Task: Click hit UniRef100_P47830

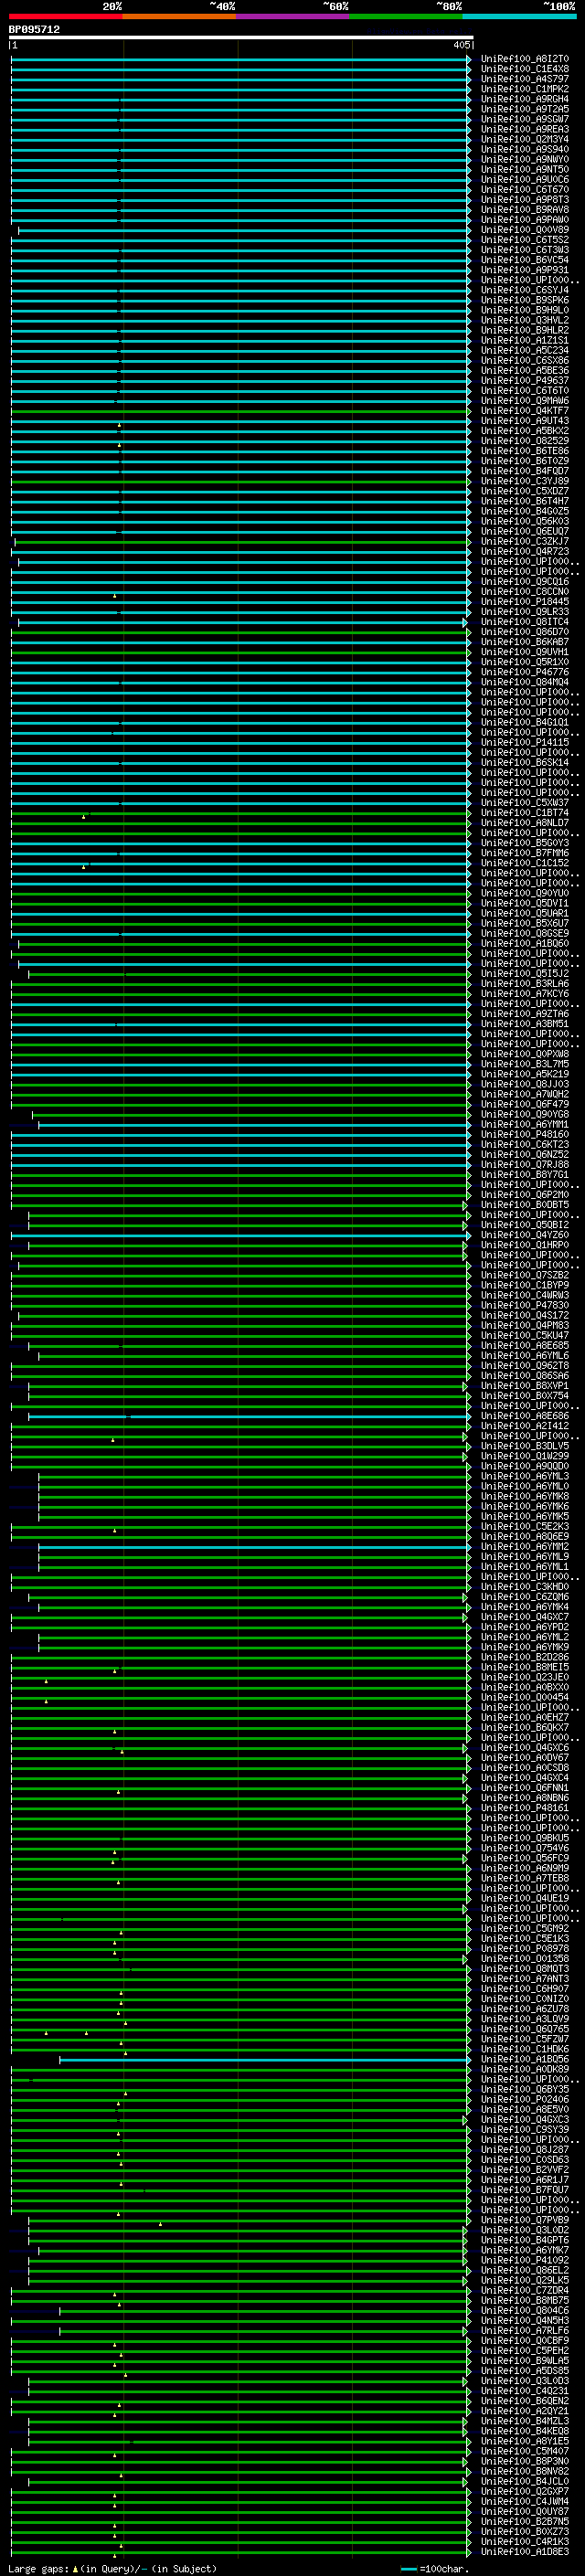Action: tap(525, 1305)
